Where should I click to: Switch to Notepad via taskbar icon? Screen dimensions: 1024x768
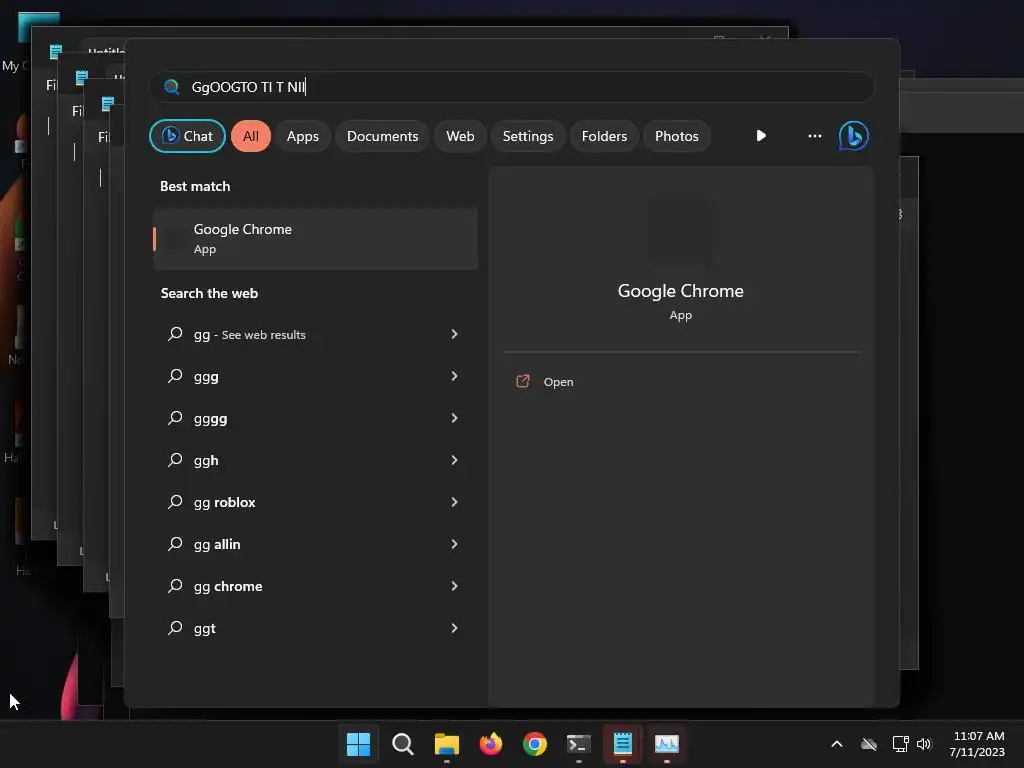click(622, 744)
